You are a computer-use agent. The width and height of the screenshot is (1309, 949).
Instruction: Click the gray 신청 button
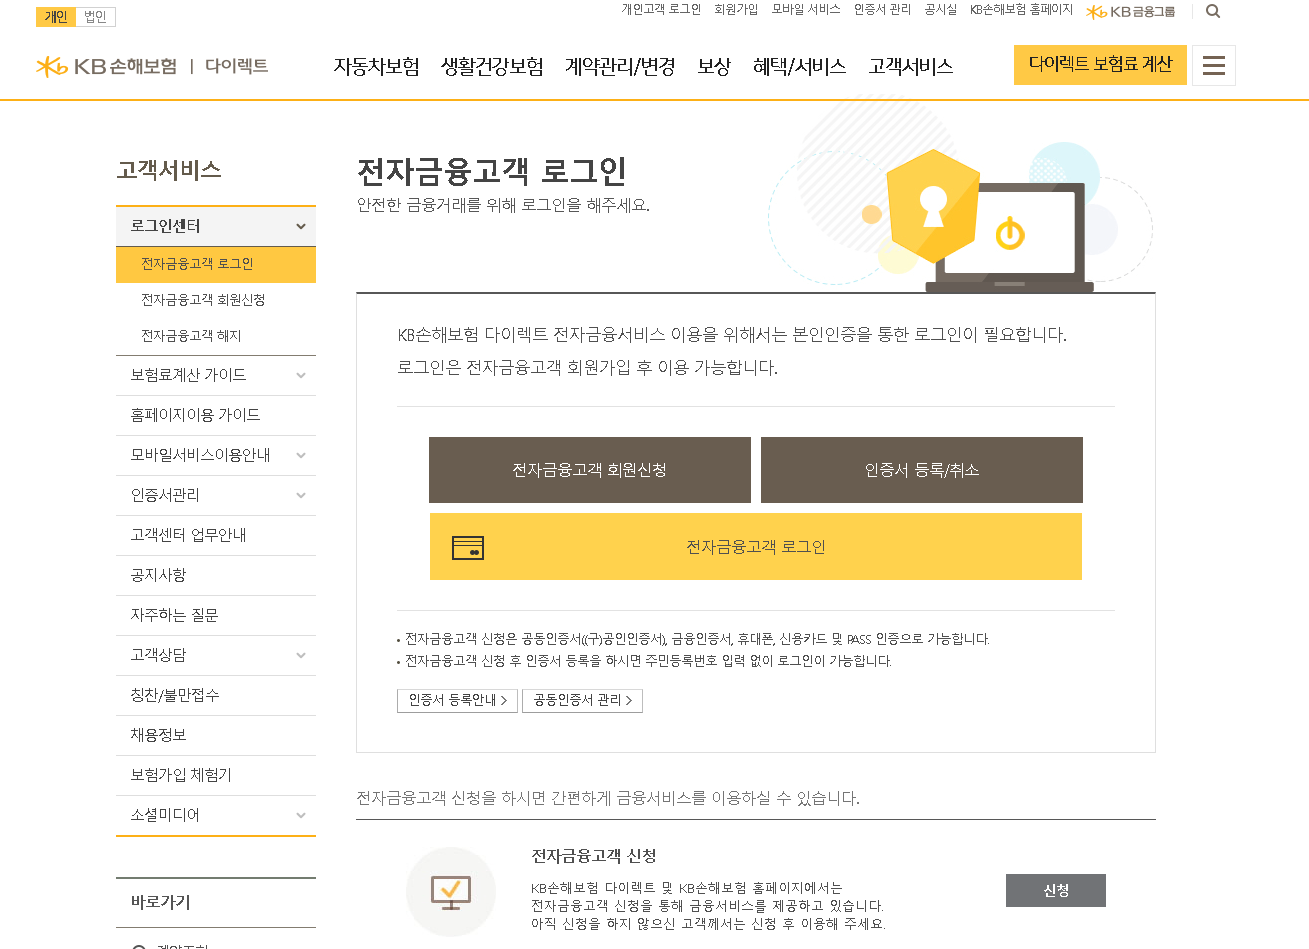1056,890
